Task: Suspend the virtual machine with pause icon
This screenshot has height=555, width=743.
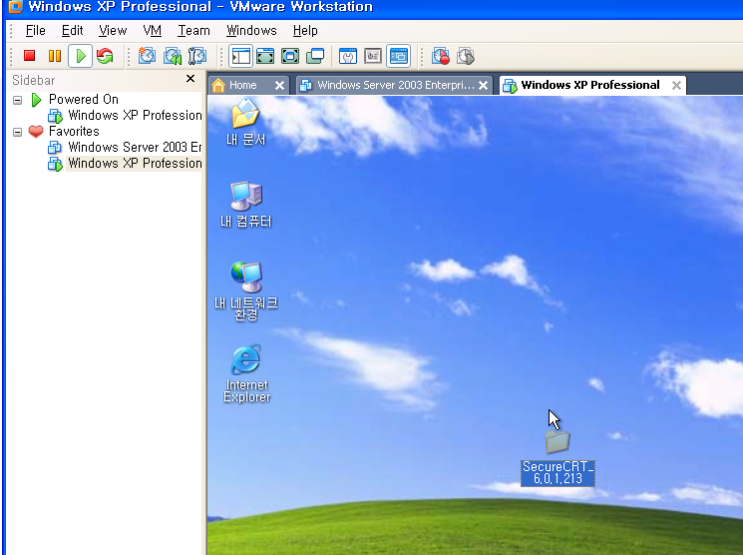Action: click(x=55, y=56)
